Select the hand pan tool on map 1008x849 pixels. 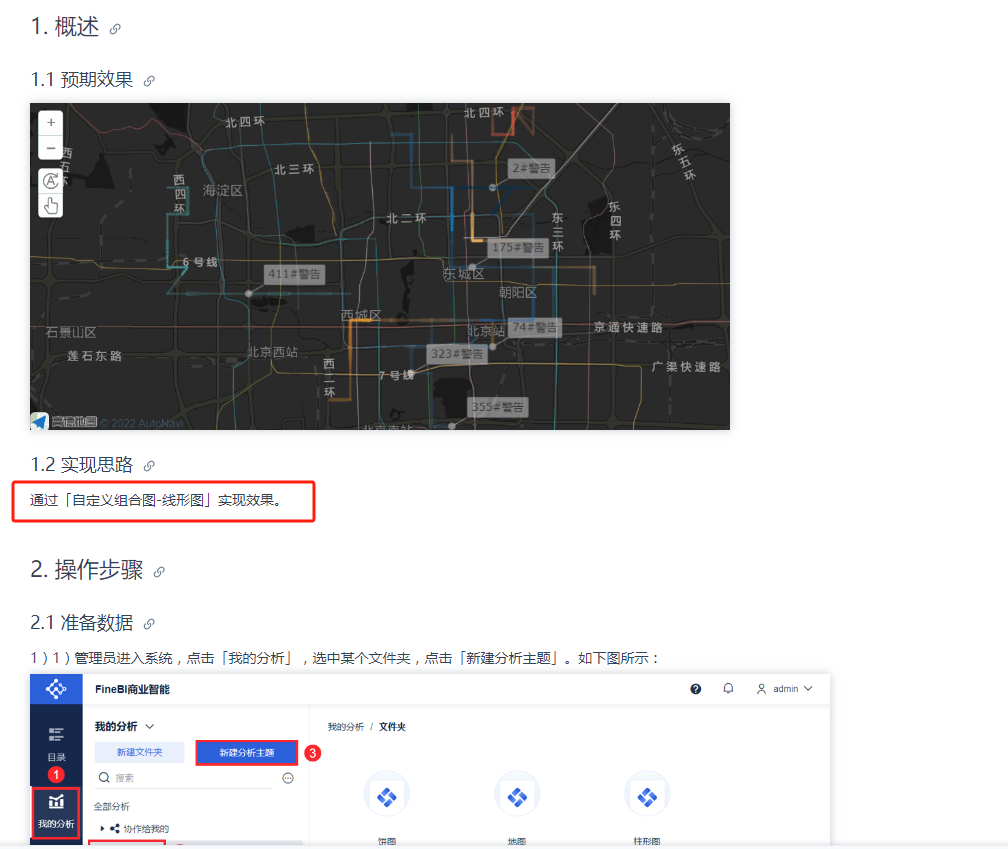click(x=51, y=206)
